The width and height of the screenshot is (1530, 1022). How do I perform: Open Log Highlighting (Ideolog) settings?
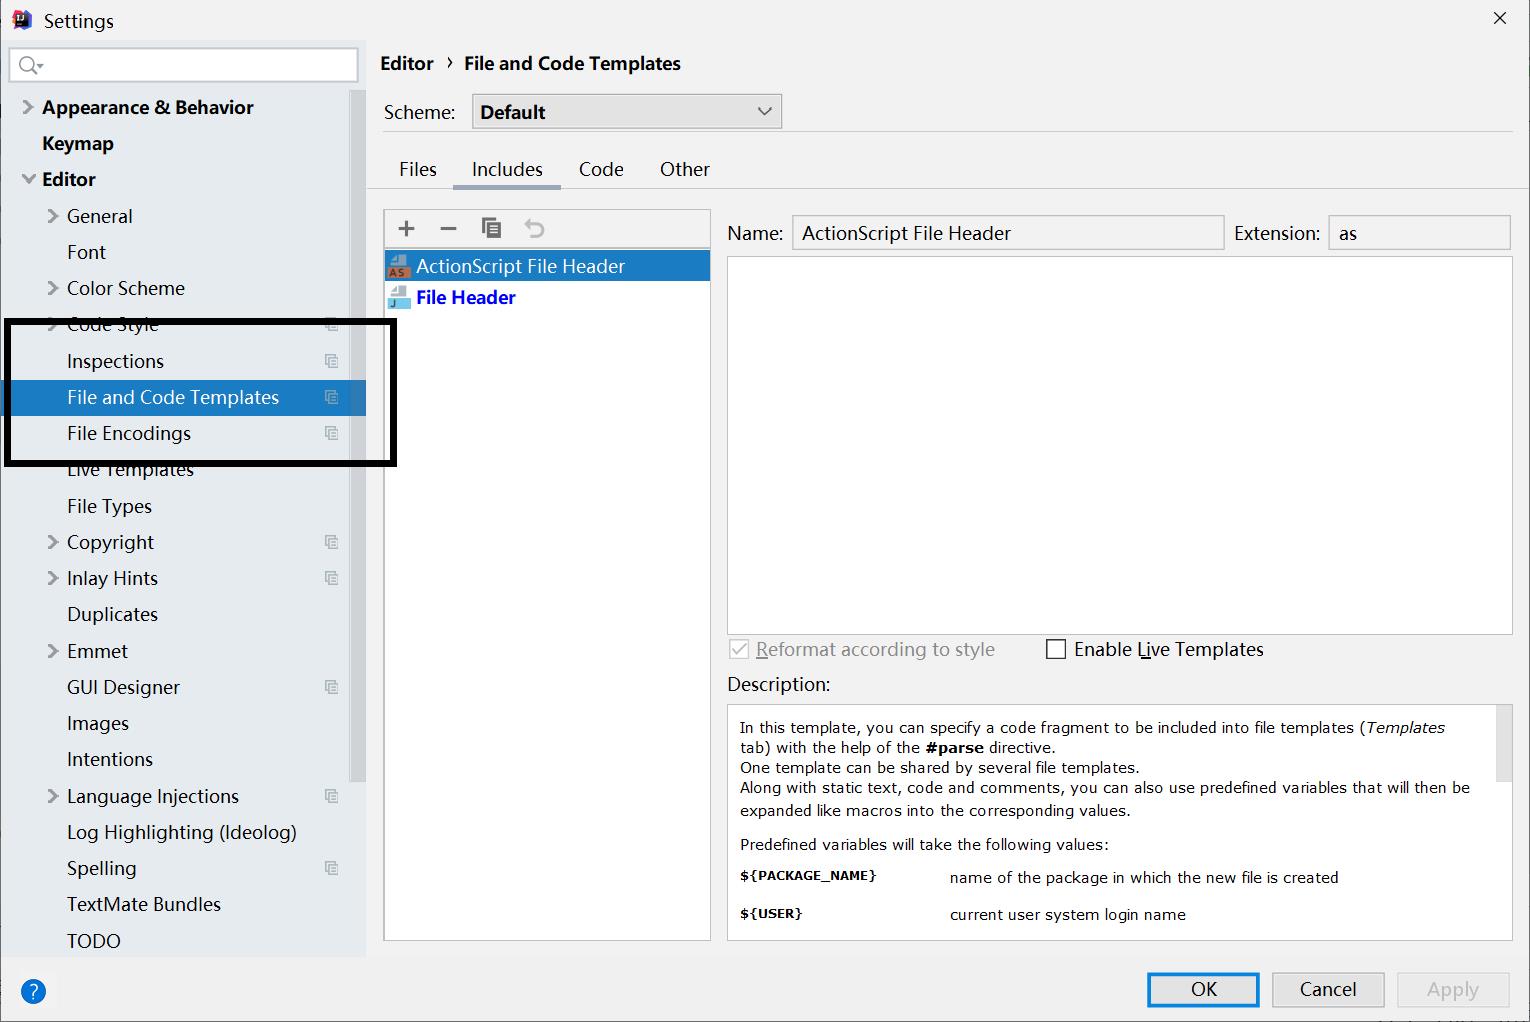[181, 832]
